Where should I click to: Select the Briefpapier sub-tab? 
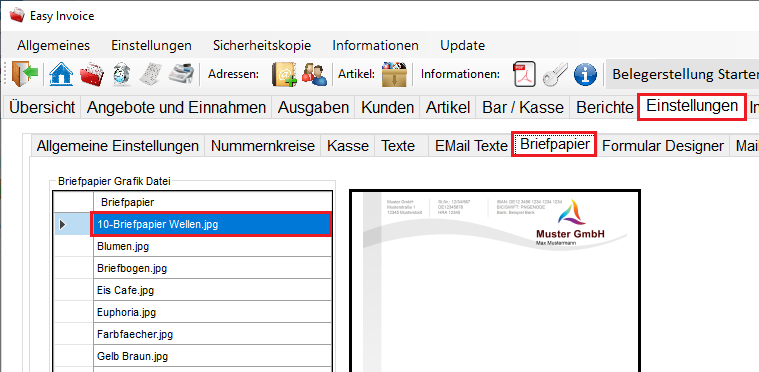[x=555, y=144]
